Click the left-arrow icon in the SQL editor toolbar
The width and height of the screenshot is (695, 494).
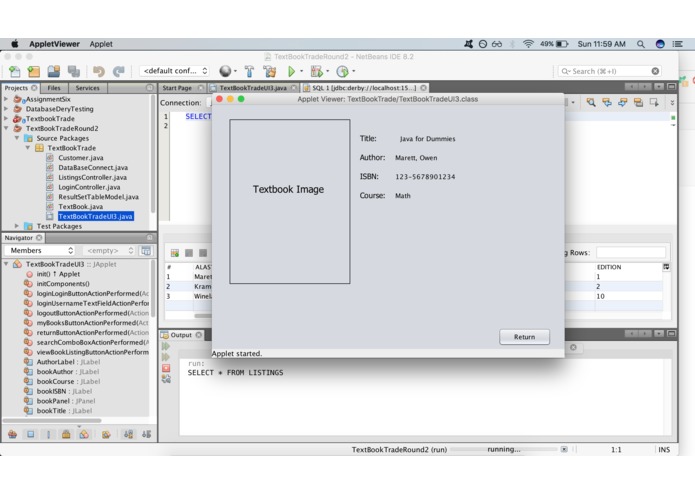(x=607, y=103)
